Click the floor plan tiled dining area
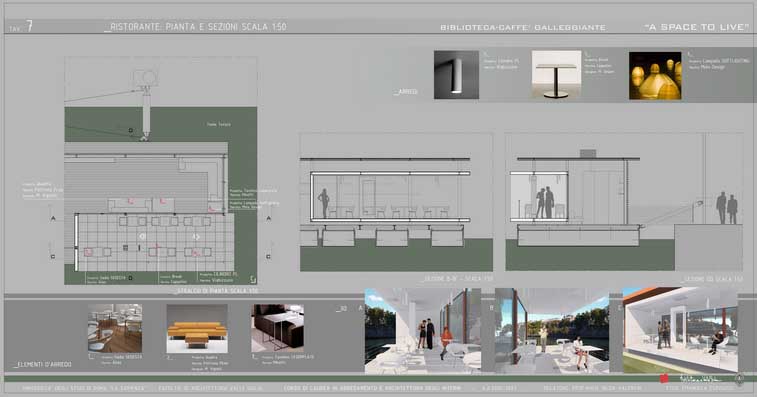Image resolution: width=757 pixels, height=397 pixels. (155, 242)
